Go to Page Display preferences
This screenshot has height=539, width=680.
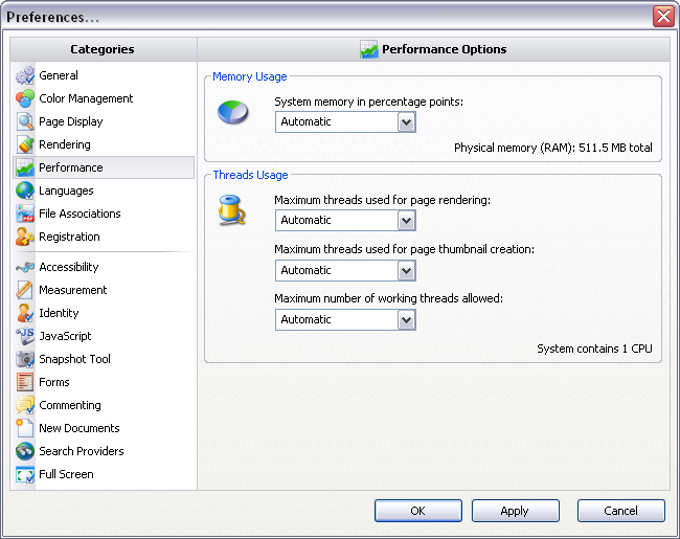(71, 121)
